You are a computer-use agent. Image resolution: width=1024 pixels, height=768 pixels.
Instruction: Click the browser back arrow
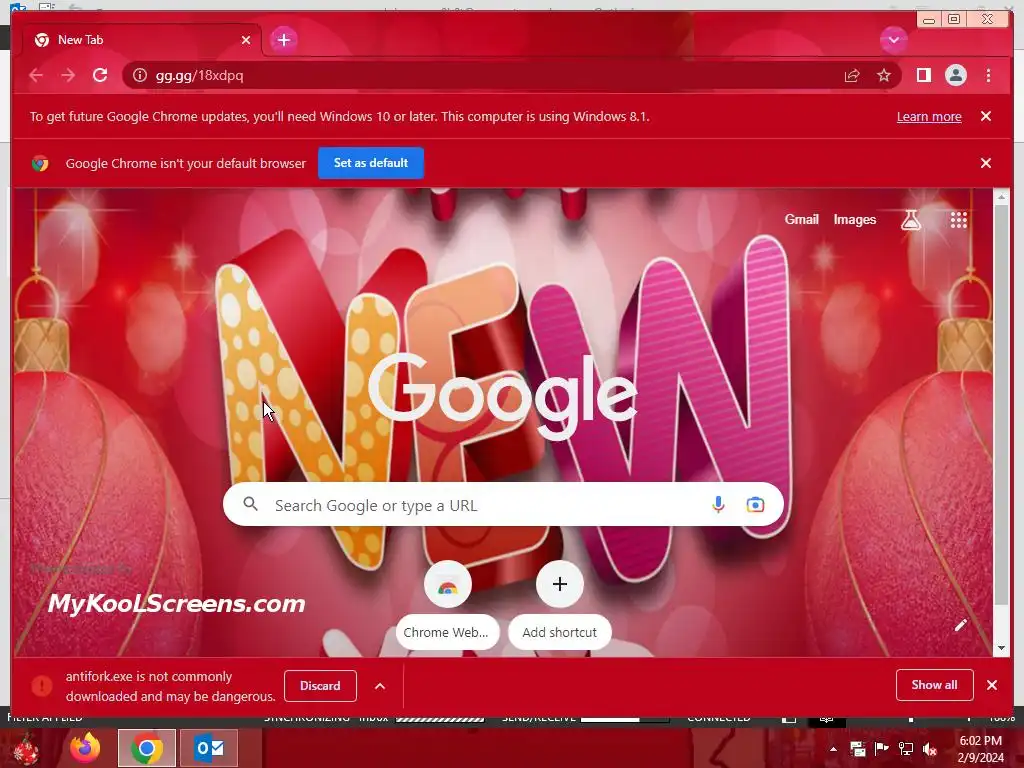(x=36, y=75)
